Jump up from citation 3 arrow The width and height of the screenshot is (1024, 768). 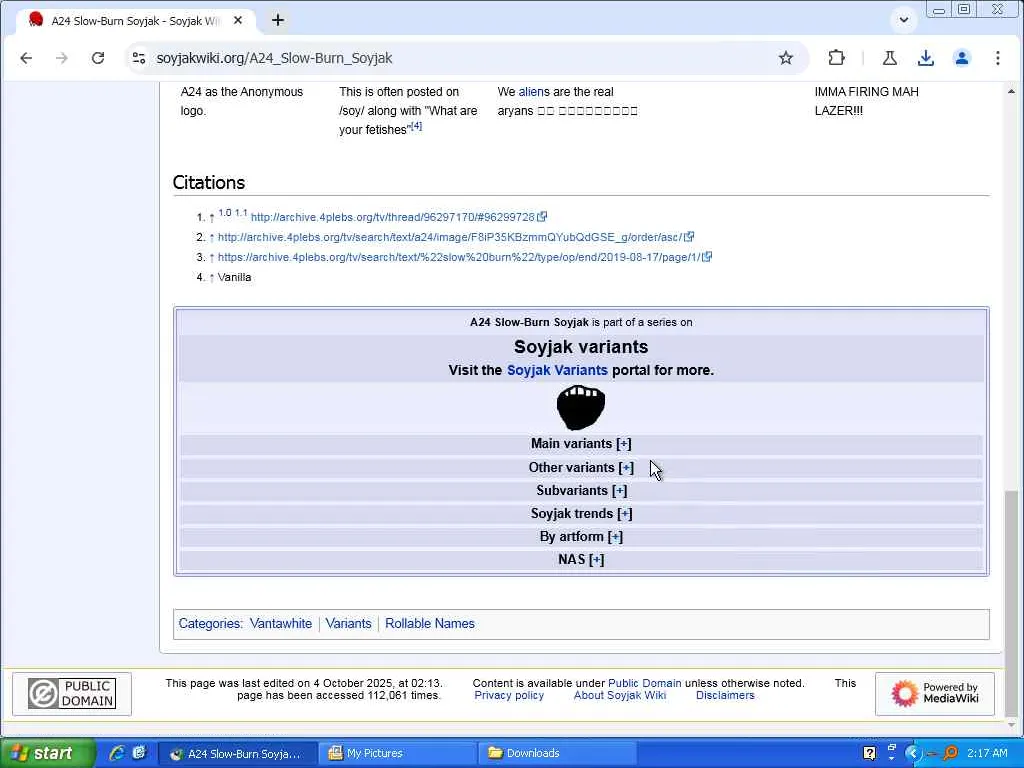tap(212, 258)
